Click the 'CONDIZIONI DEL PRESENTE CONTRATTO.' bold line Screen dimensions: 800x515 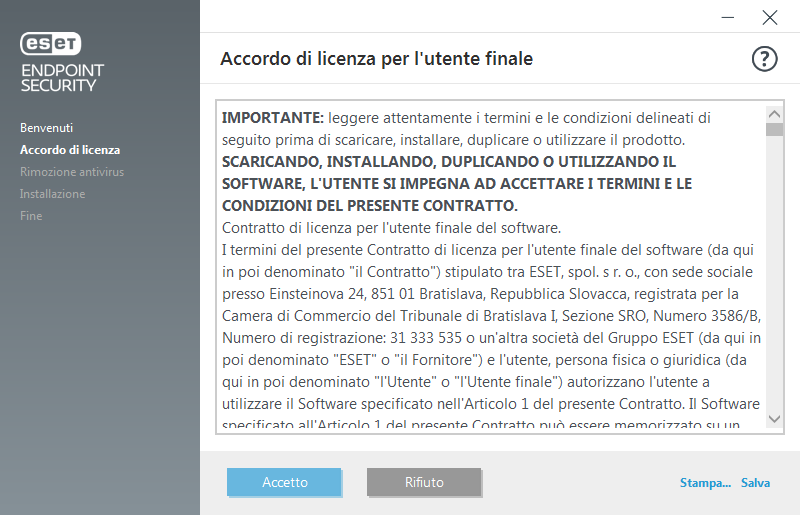(370, 206)
